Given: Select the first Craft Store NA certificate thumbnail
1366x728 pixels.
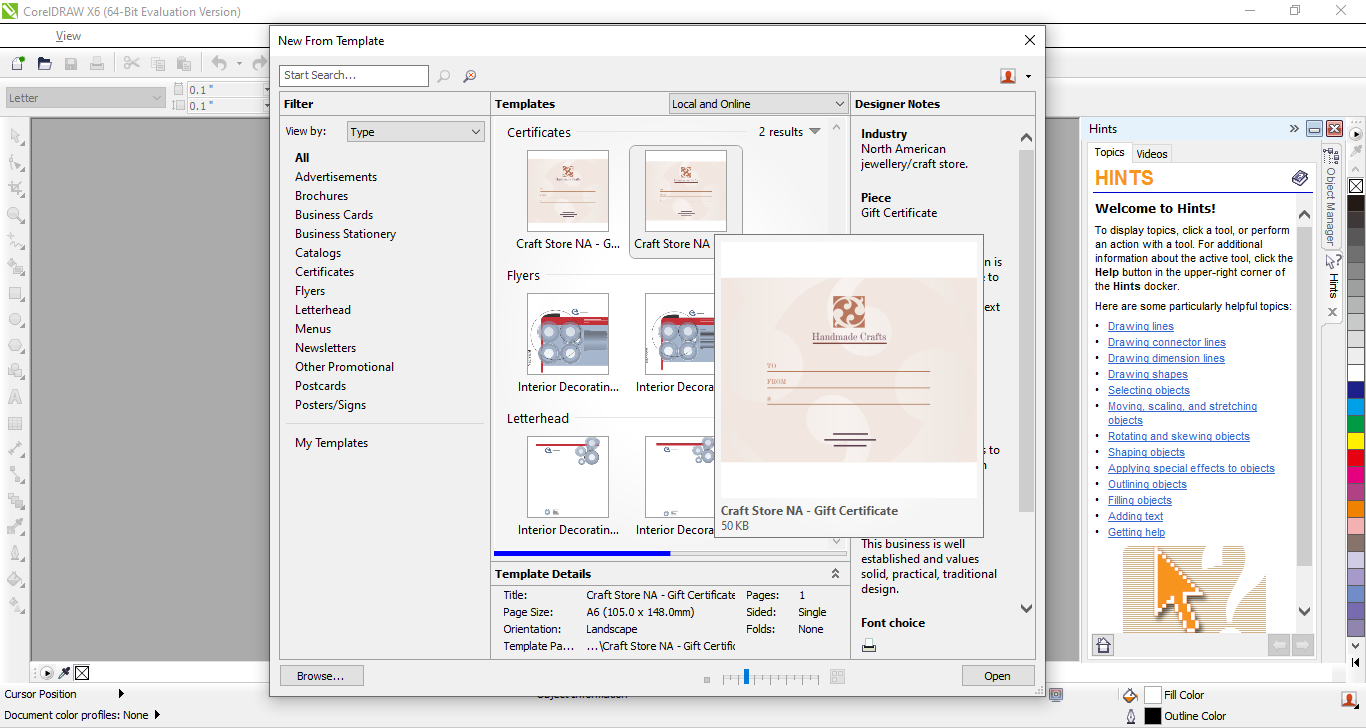Looking at the screenshot, I should click(567, 191).
